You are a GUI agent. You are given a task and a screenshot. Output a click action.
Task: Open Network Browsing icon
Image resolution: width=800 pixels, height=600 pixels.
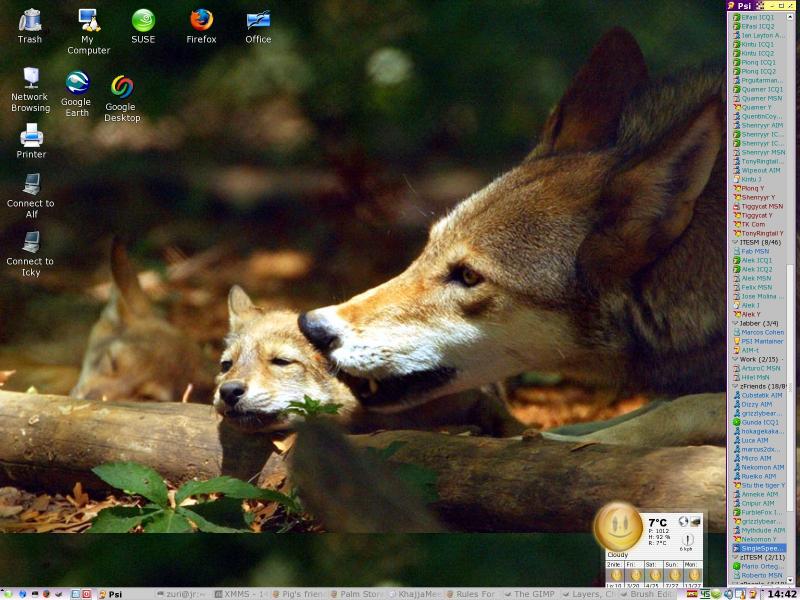point(31,79)
